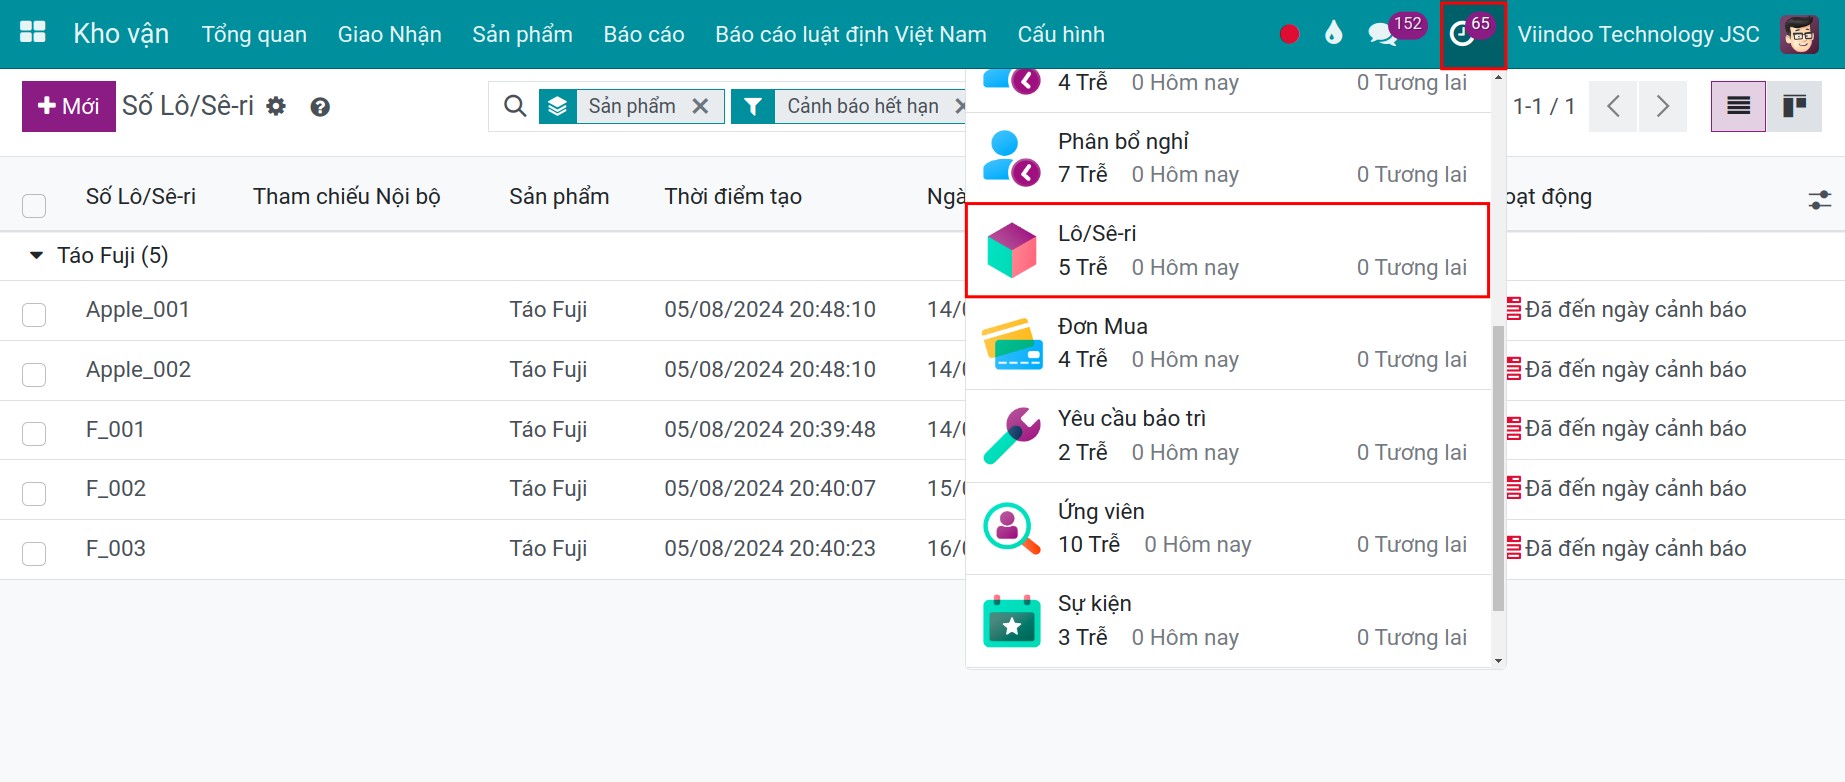Remove the Sản phẩm grouping facet

(x=701, y=106)
